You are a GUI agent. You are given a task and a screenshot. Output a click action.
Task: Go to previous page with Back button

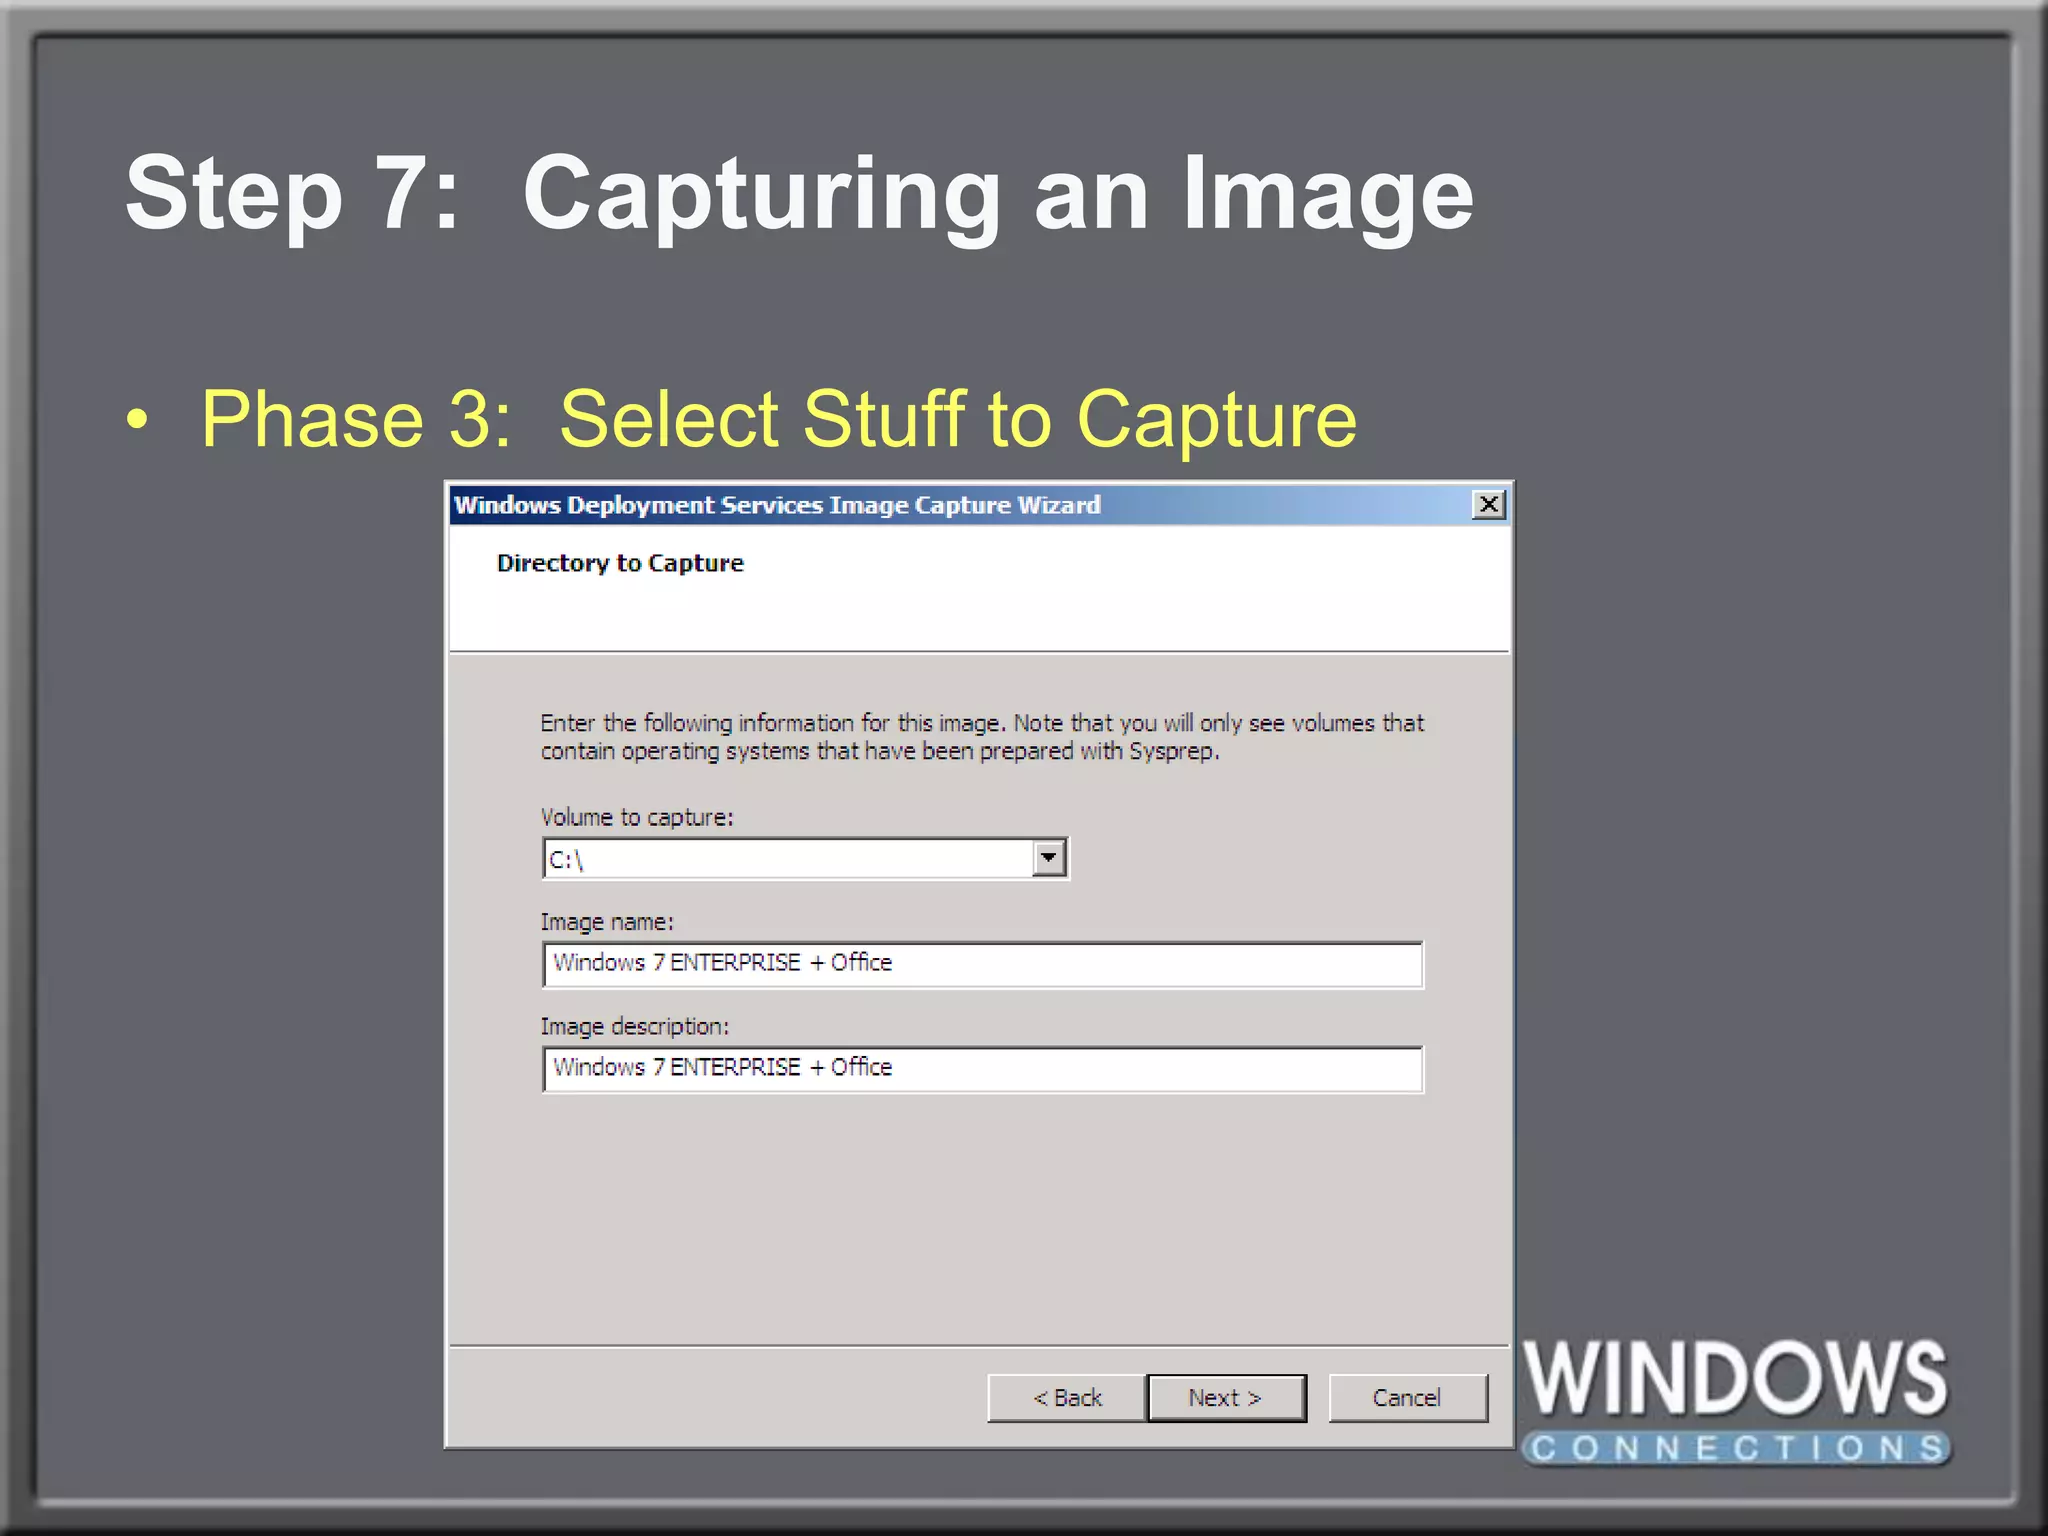tap(1066, 1397)
